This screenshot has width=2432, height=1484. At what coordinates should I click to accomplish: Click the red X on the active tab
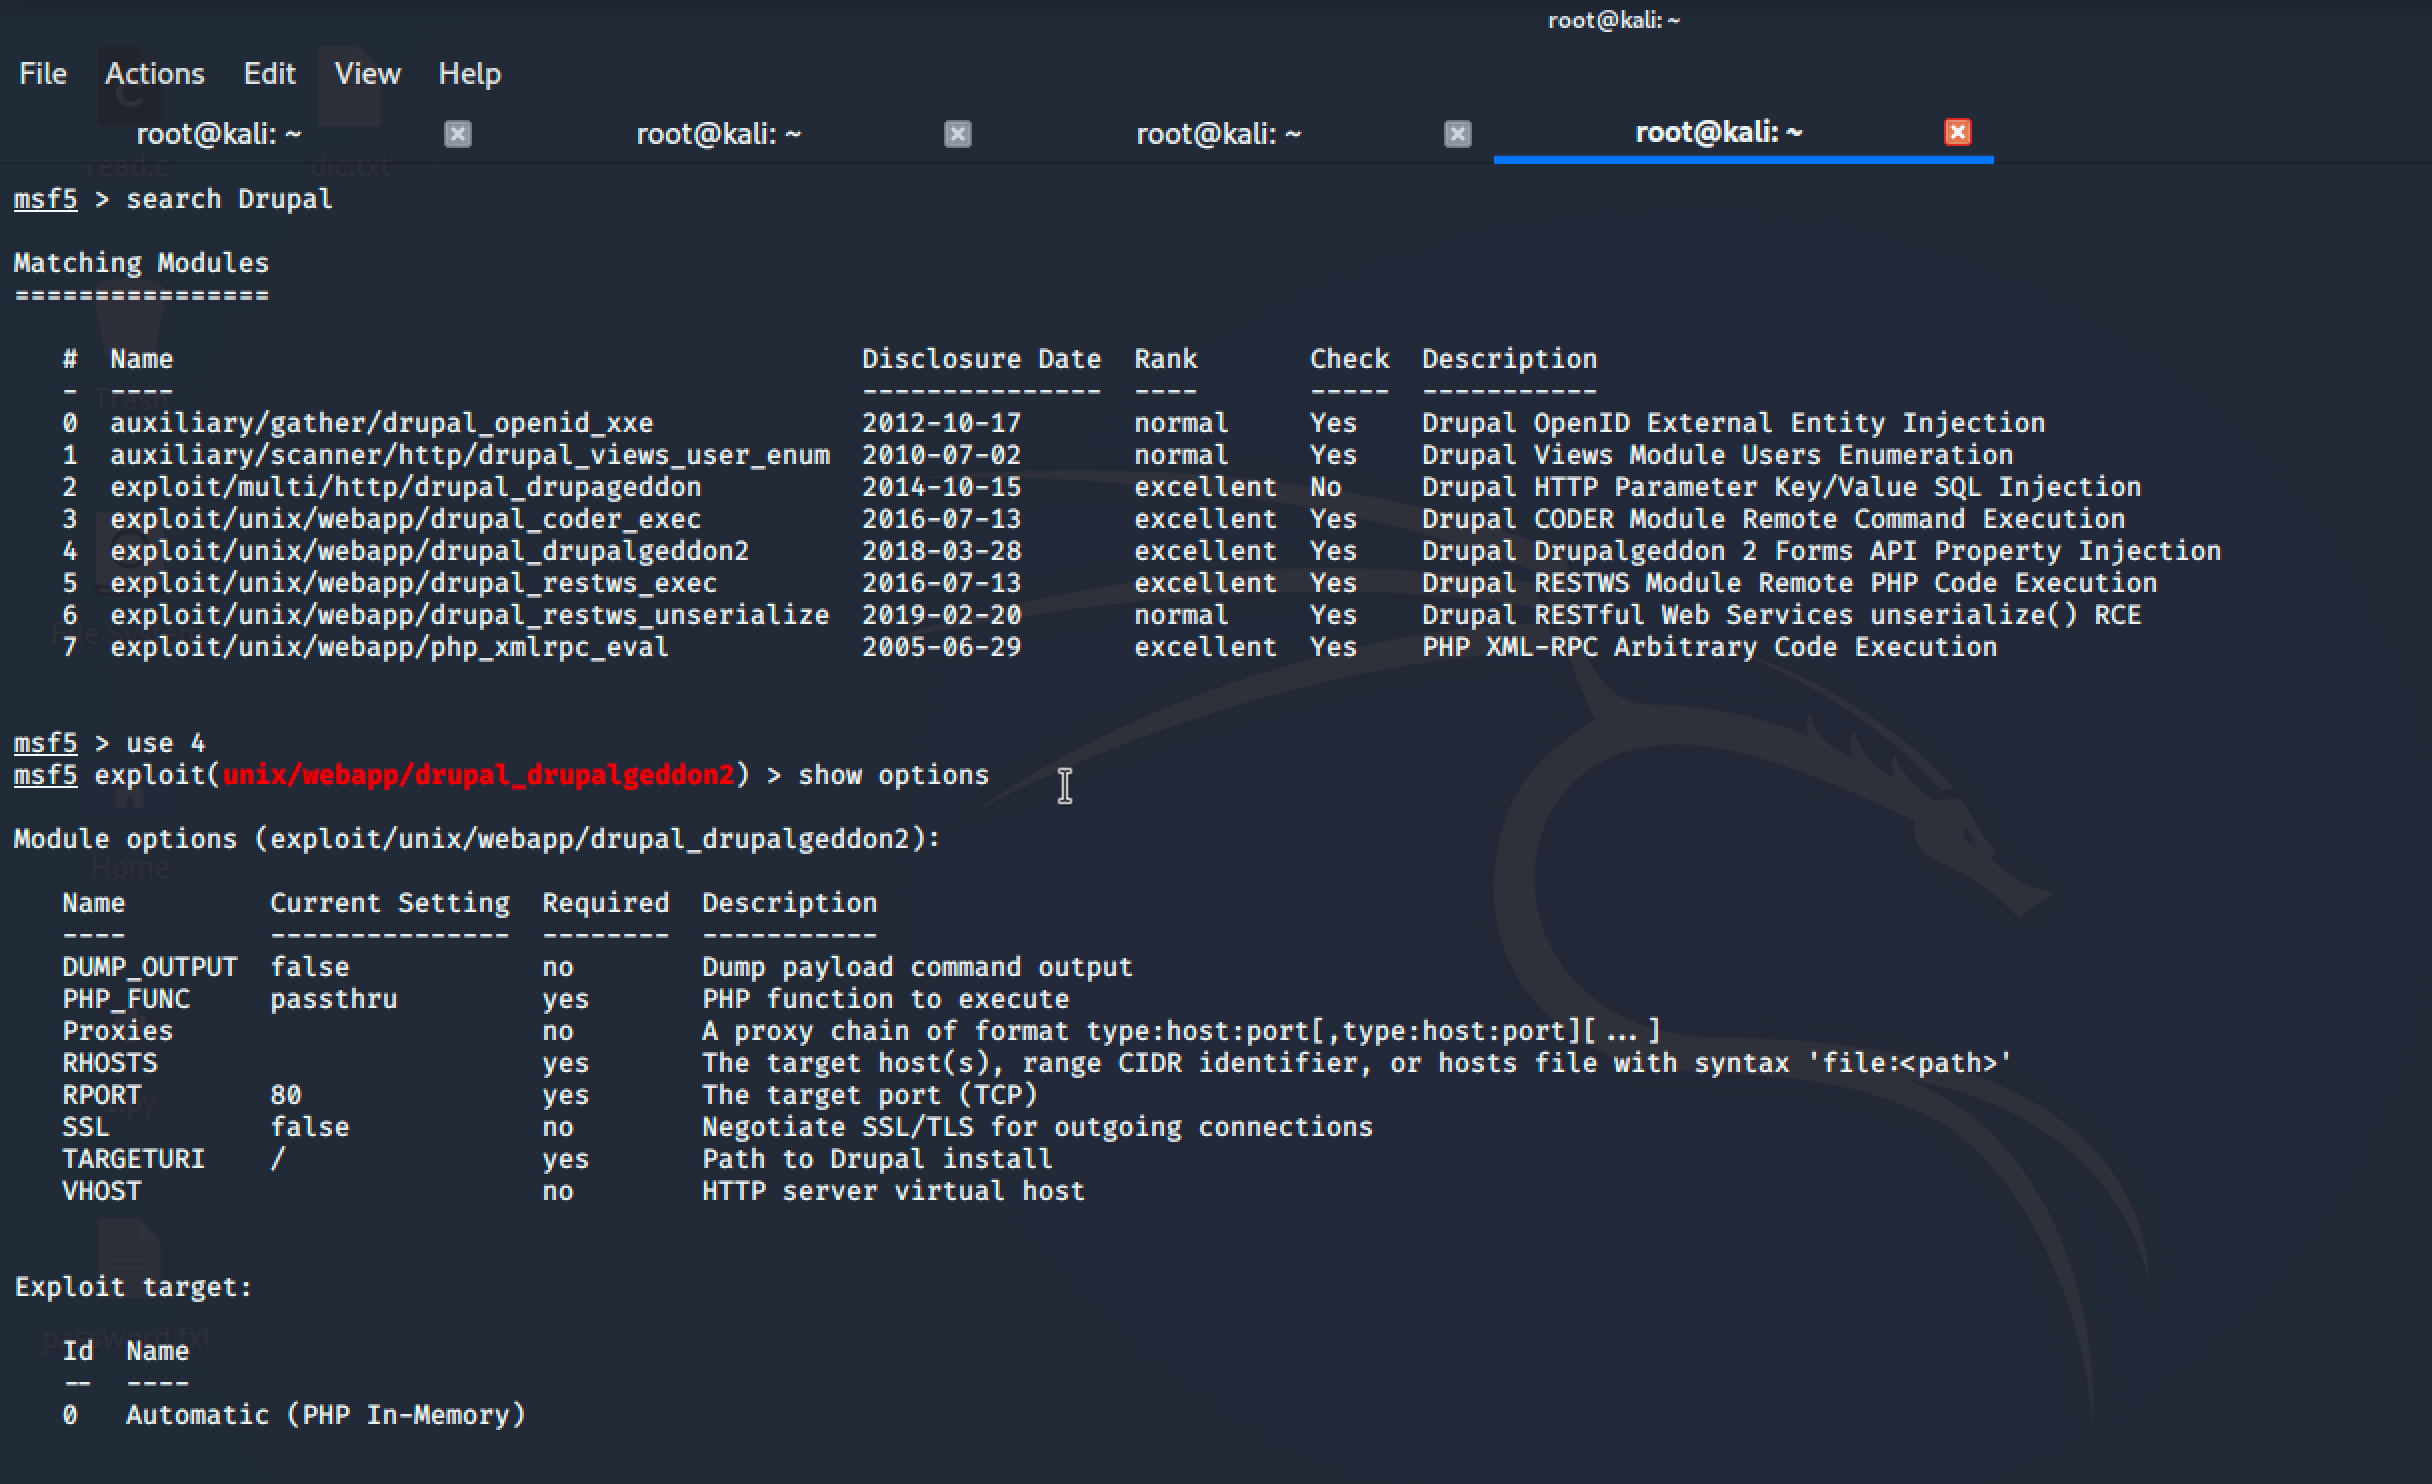[x=1957, y=132]
